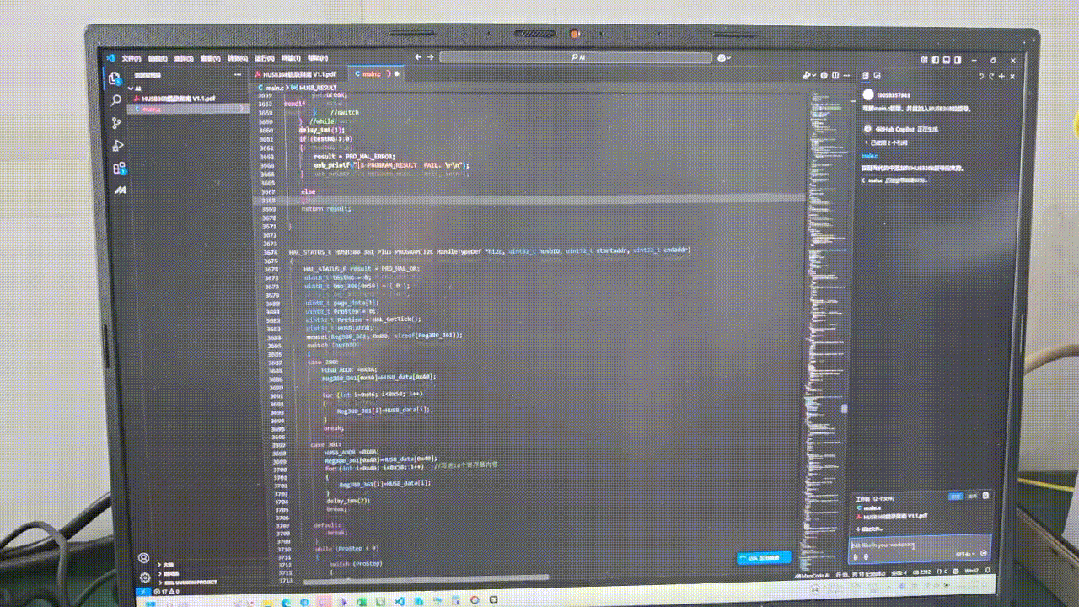Screen dimensions: 1079x607
Task: Open the V1.1.pdf file in Explorer tree
Action: click(175, 98)
